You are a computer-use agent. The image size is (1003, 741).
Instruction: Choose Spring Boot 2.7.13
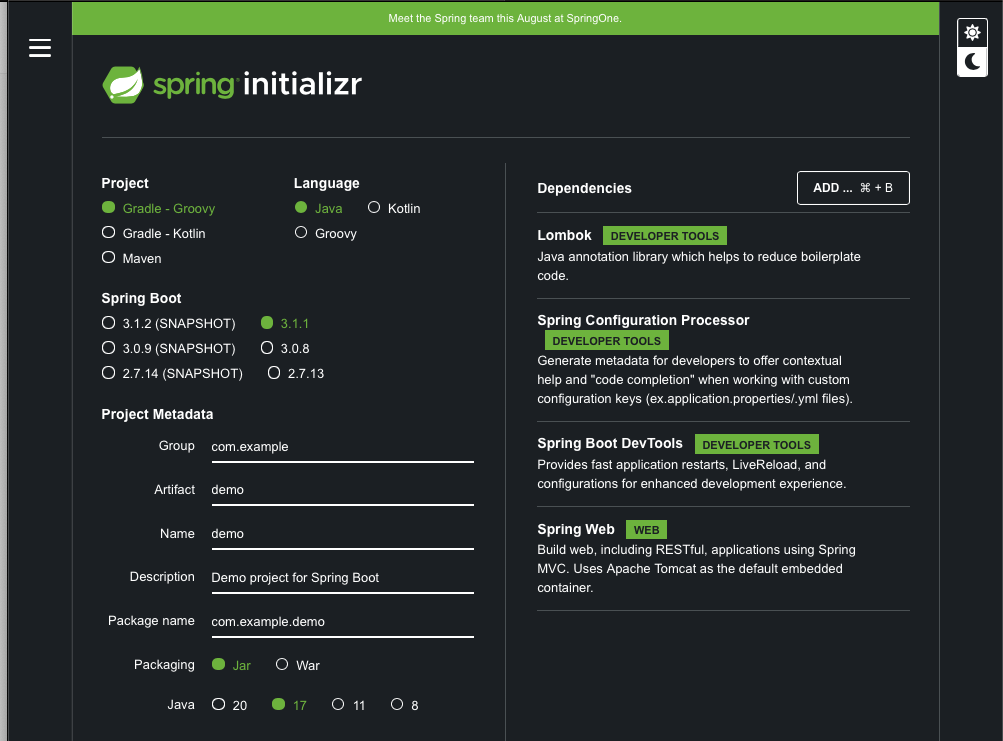296,374
